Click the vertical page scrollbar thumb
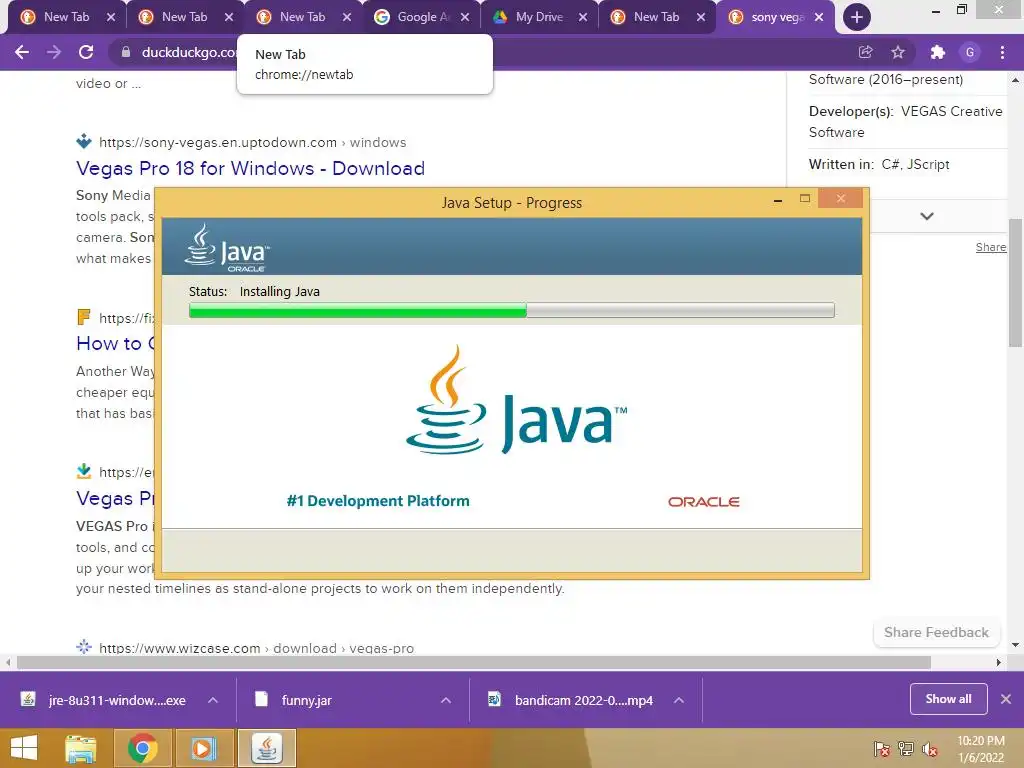This screenshot has width=1024, height=768. click(1016, 283)
